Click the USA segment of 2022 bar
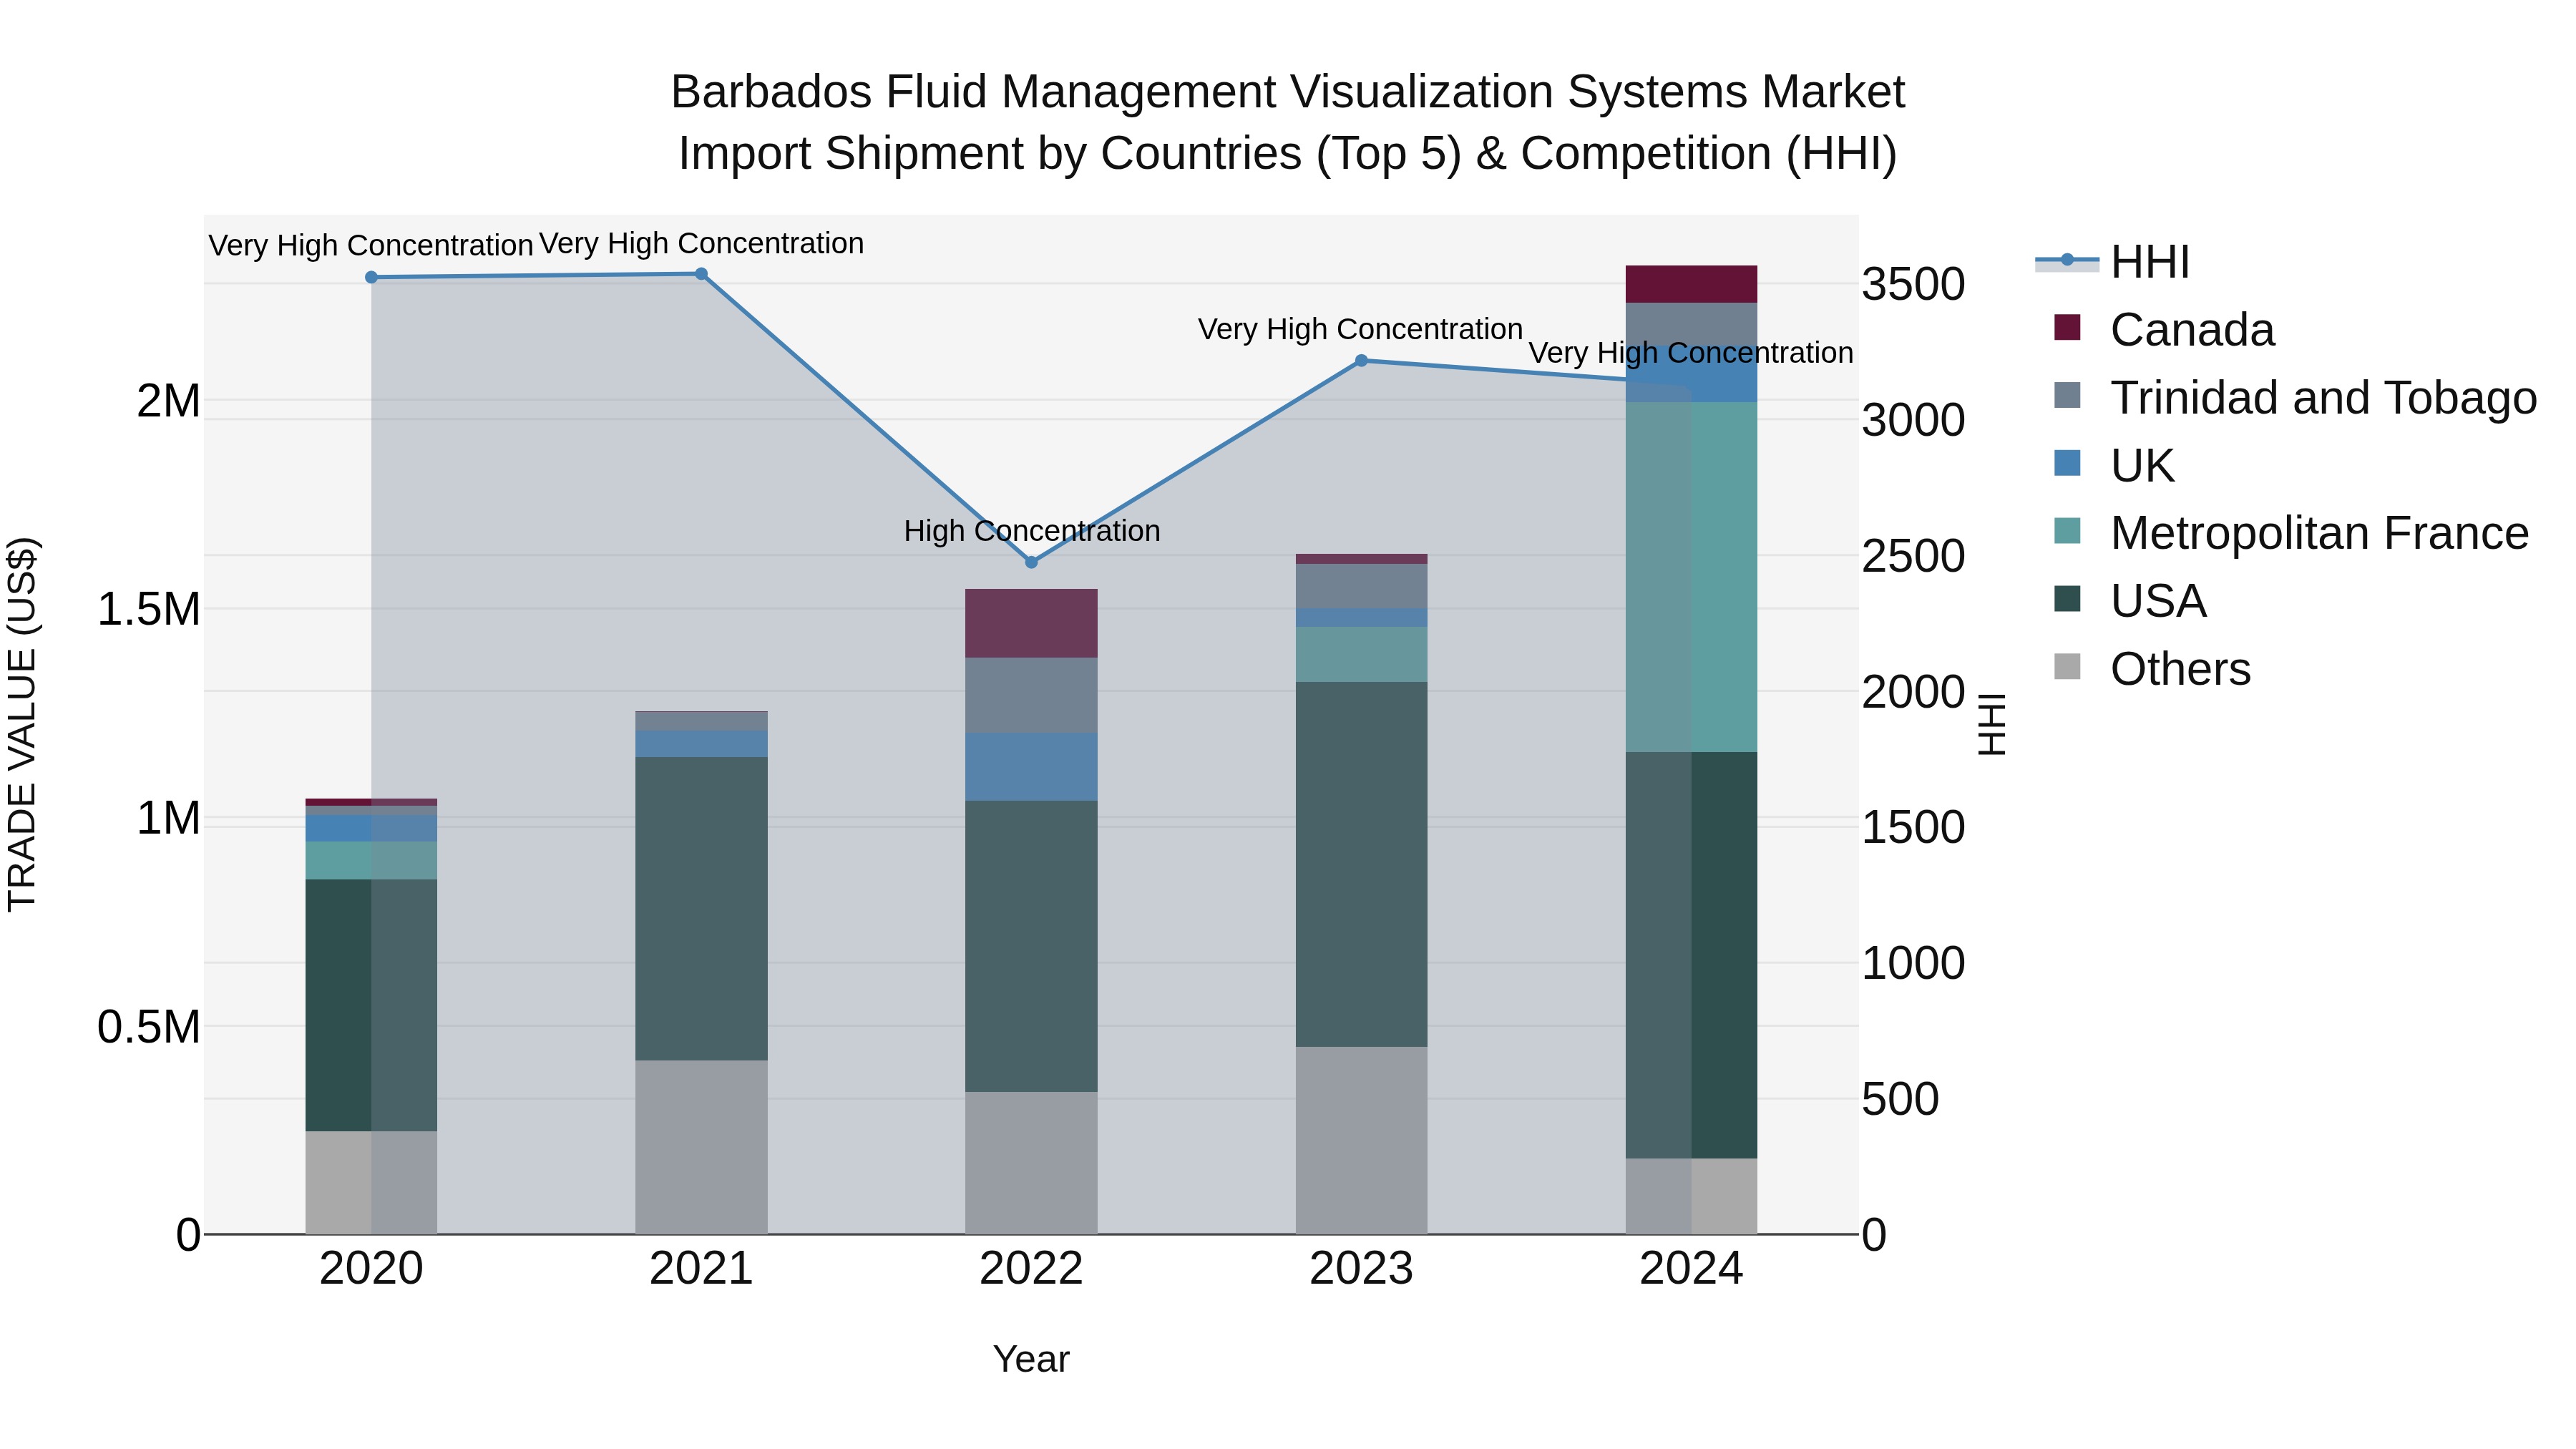 tap(1031, 946)
